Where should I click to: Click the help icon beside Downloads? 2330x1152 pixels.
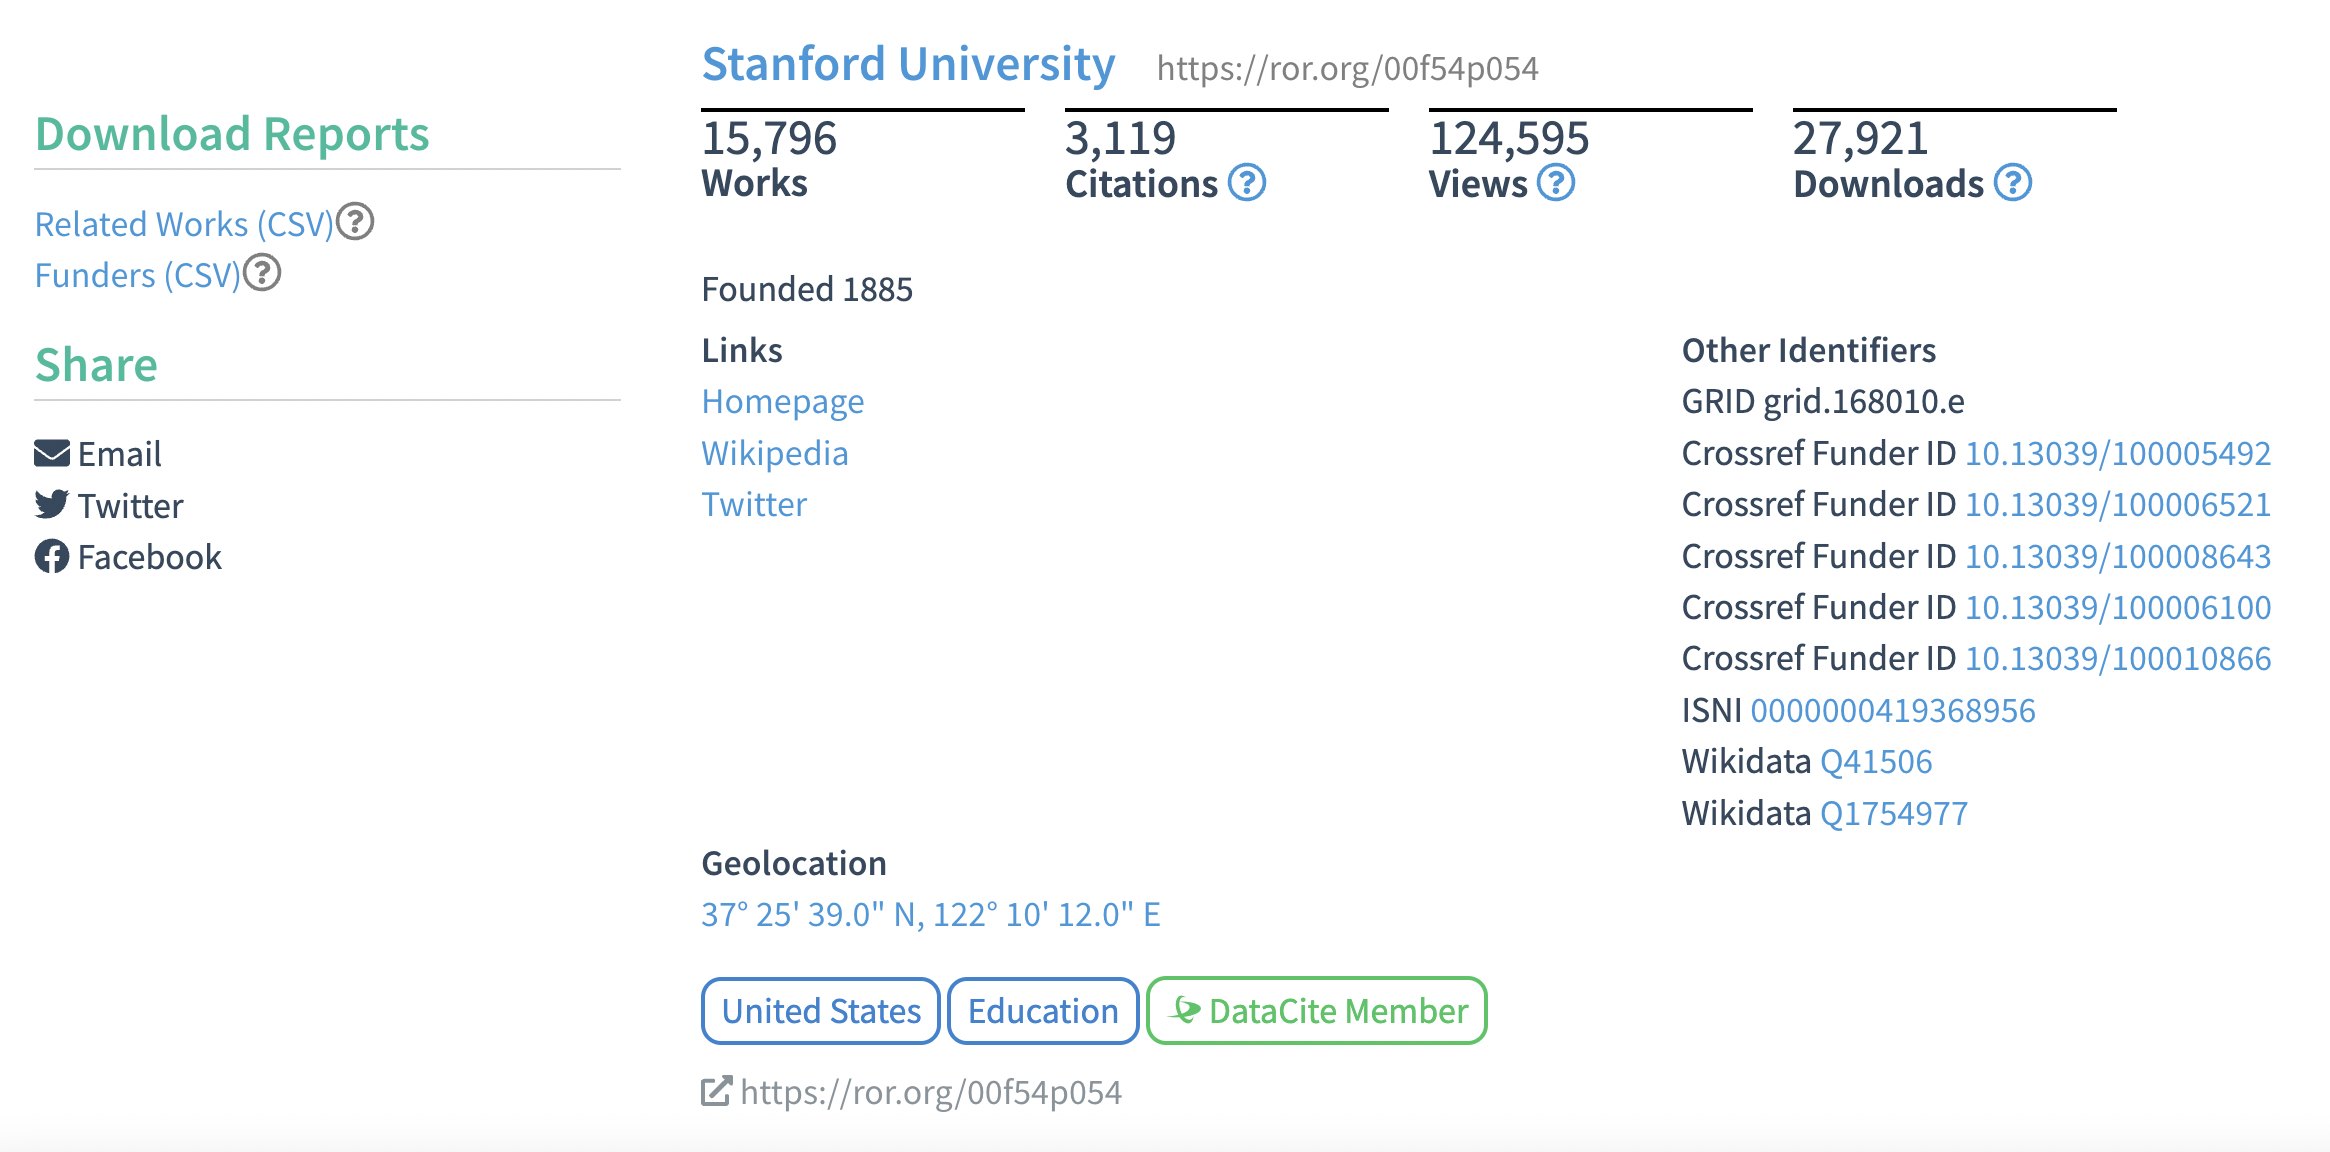click(x=2012, y=183)
